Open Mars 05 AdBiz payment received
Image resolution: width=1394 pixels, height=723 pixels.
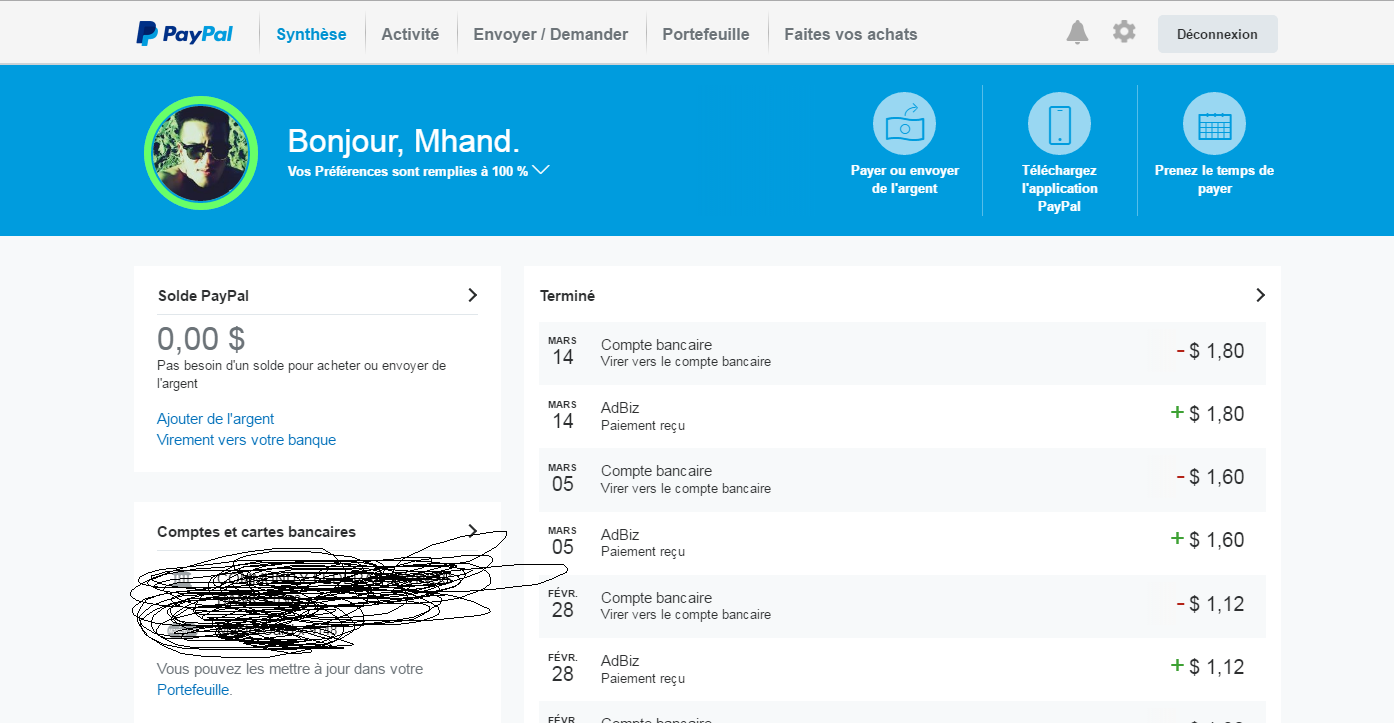pyautogui.click(x=902, y=543)
